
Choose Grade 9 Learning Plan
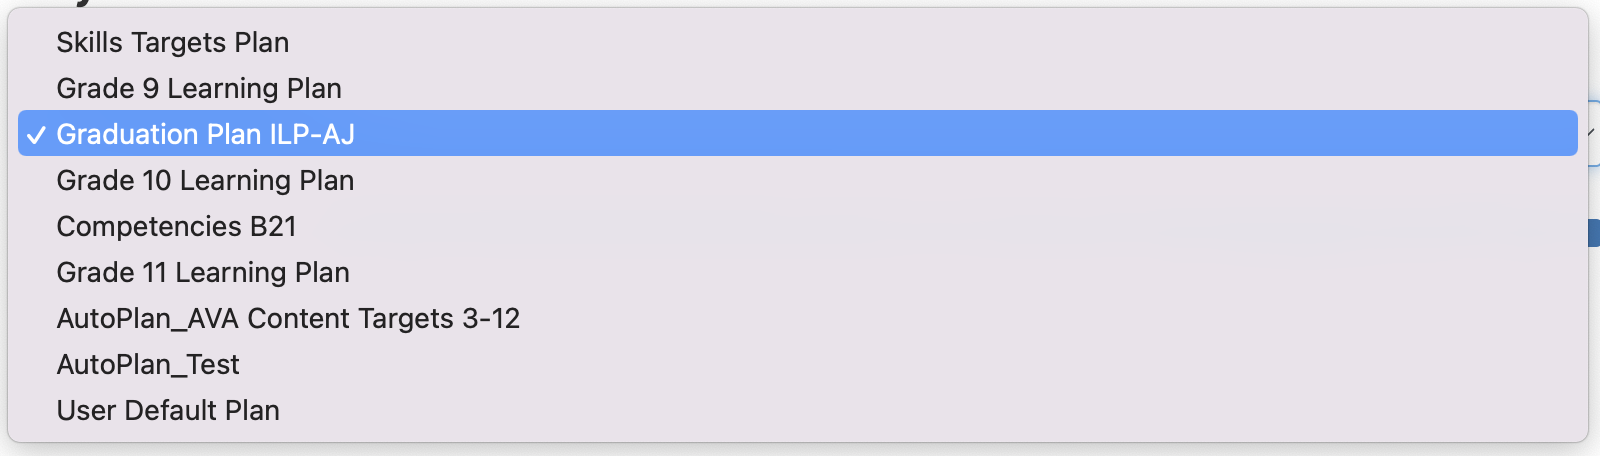click(199, 88)
